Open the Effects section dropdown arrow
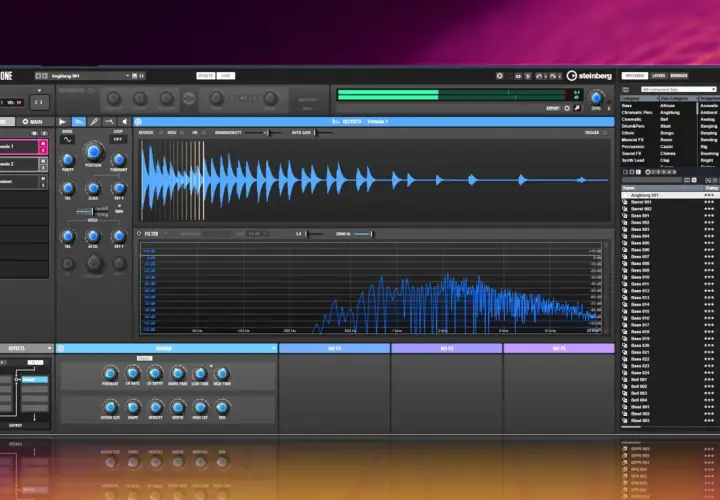 pyautogui.click(x=50, y=348)
